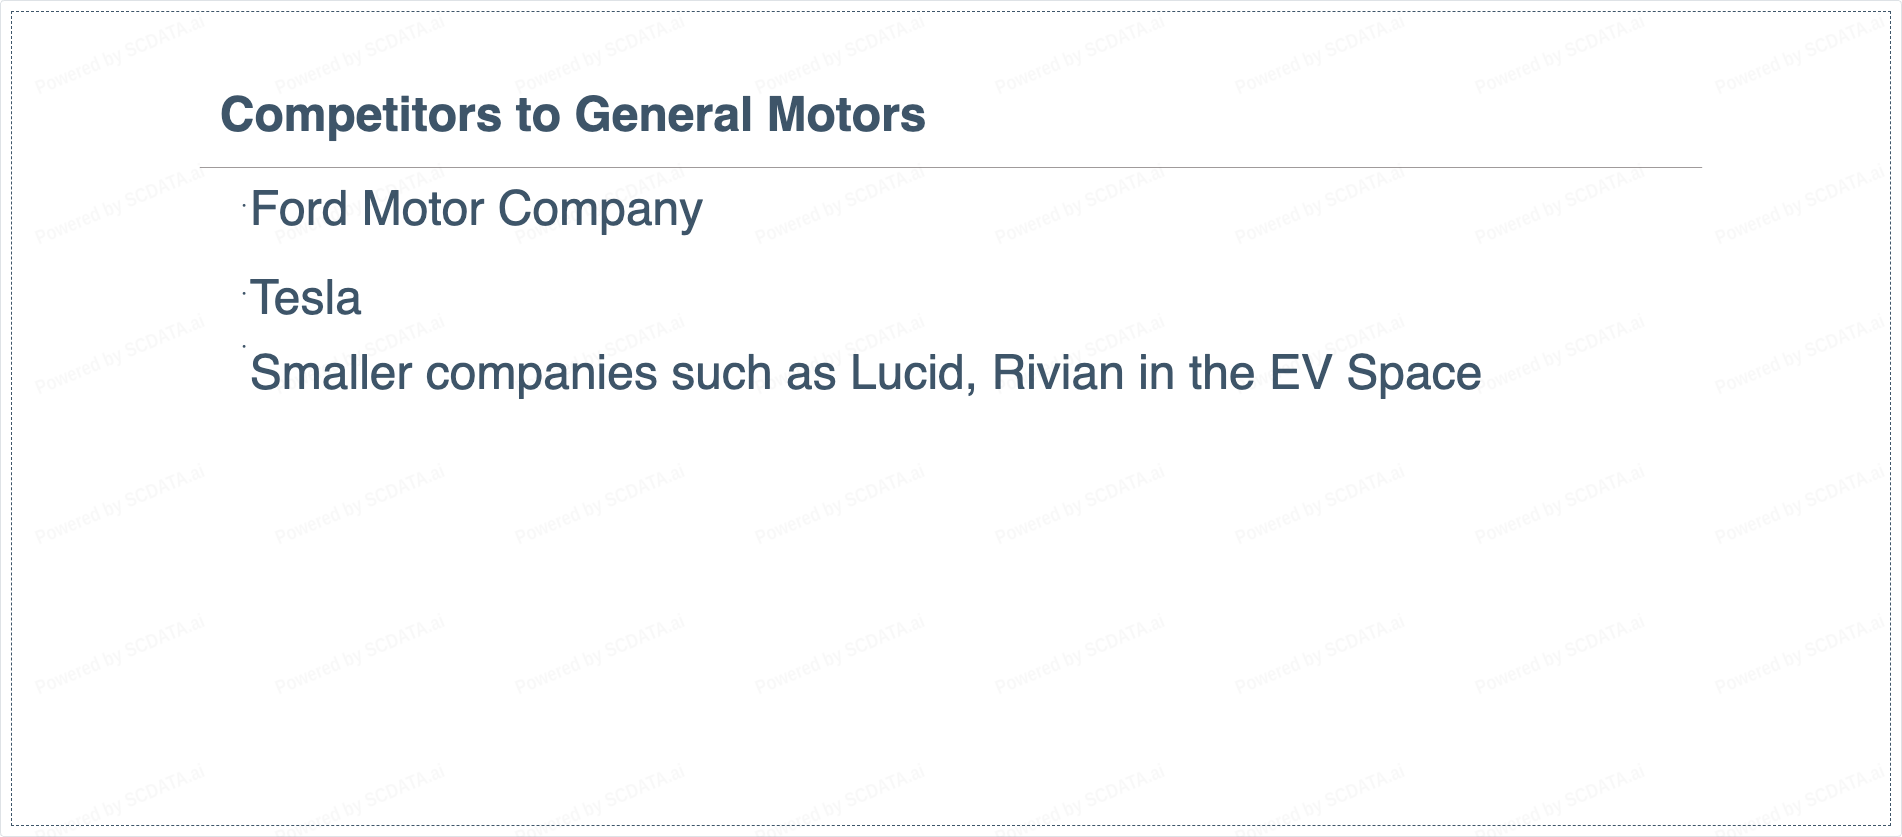The image size is (1902, 837).
Task: Click the word "General" in the heading
Action: (x=663, y=115)
